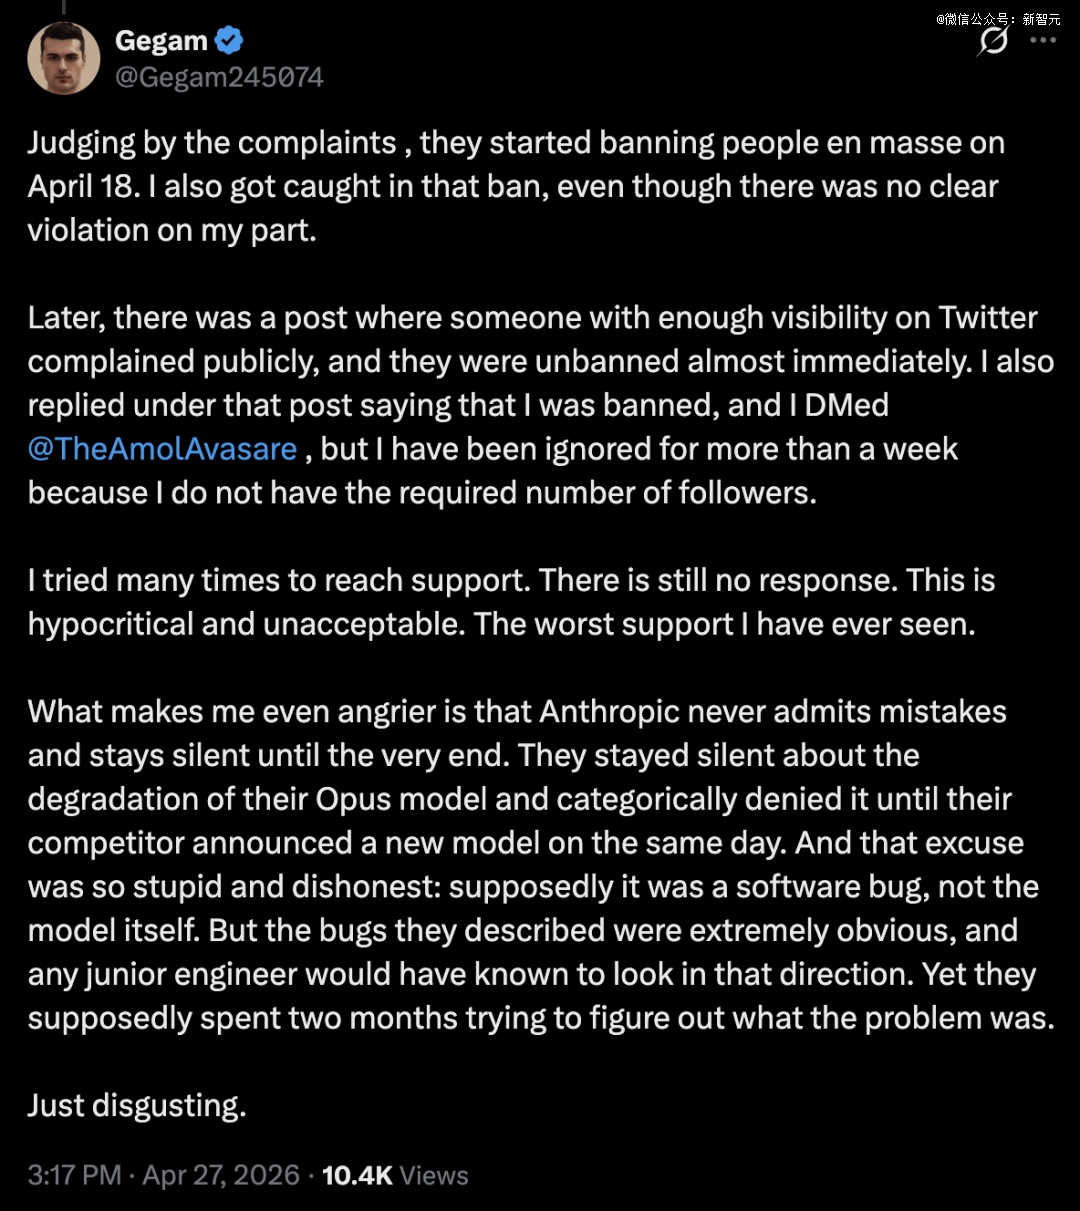Image resolution: width=1080 pixels, height=1211 pixels.
Task: Click the blue verified badge beside Gegam
Action: click(229, 41)
